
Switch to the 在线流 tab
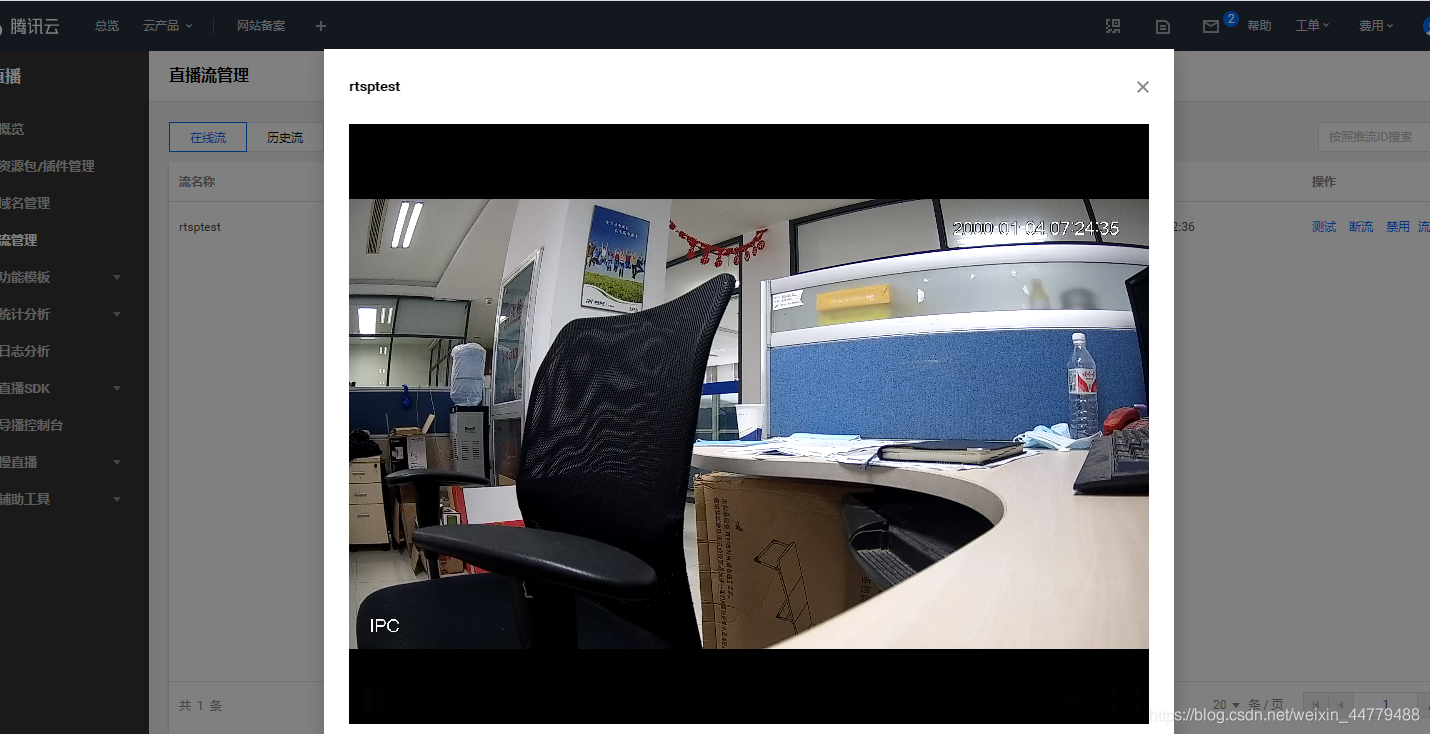[x=208, y=137]
